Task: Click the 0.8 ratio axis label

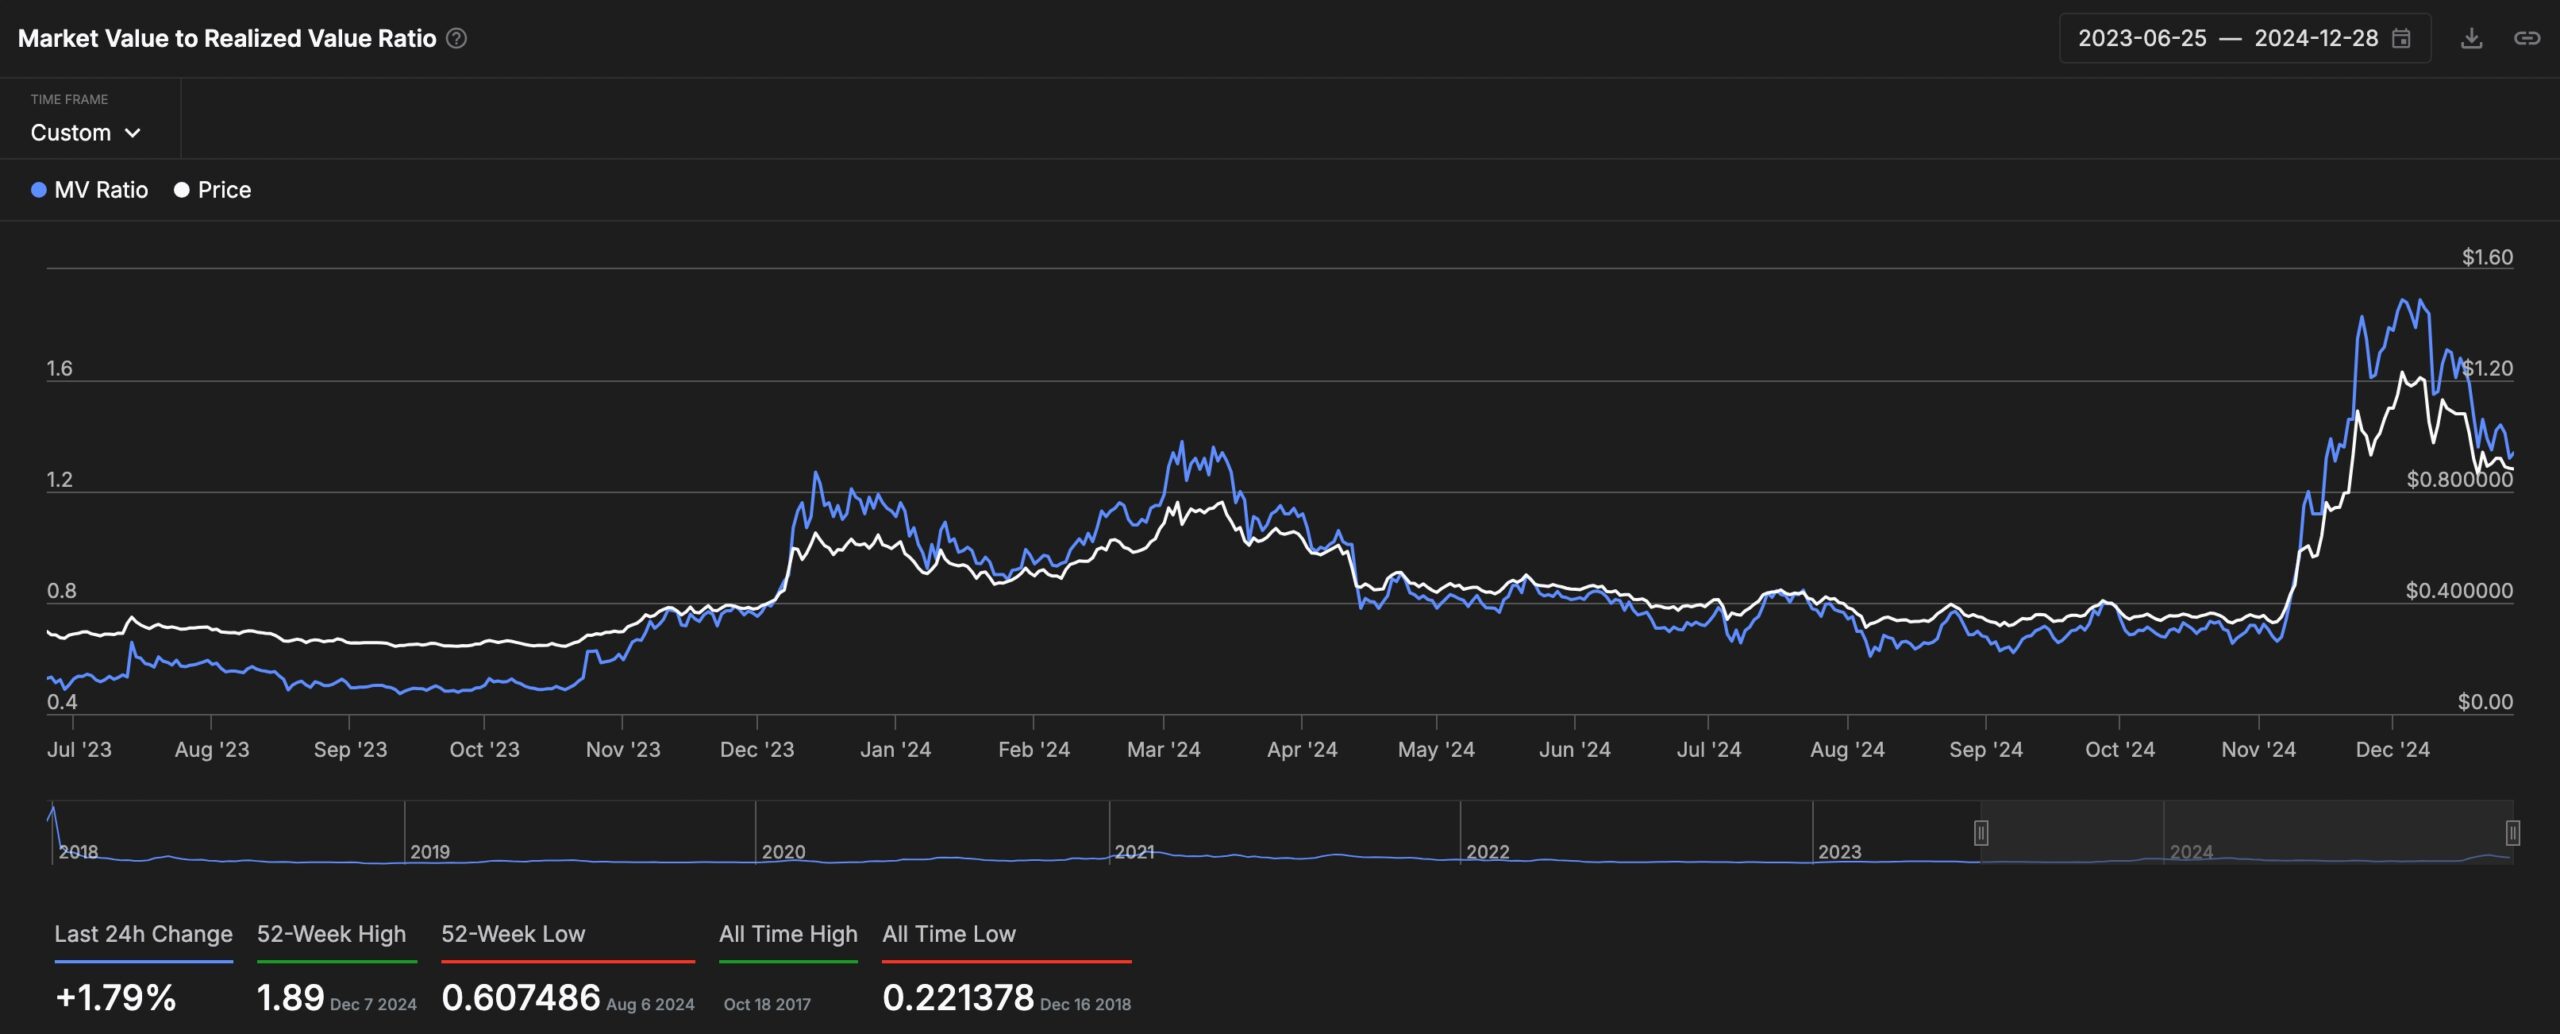Action: 61,590
